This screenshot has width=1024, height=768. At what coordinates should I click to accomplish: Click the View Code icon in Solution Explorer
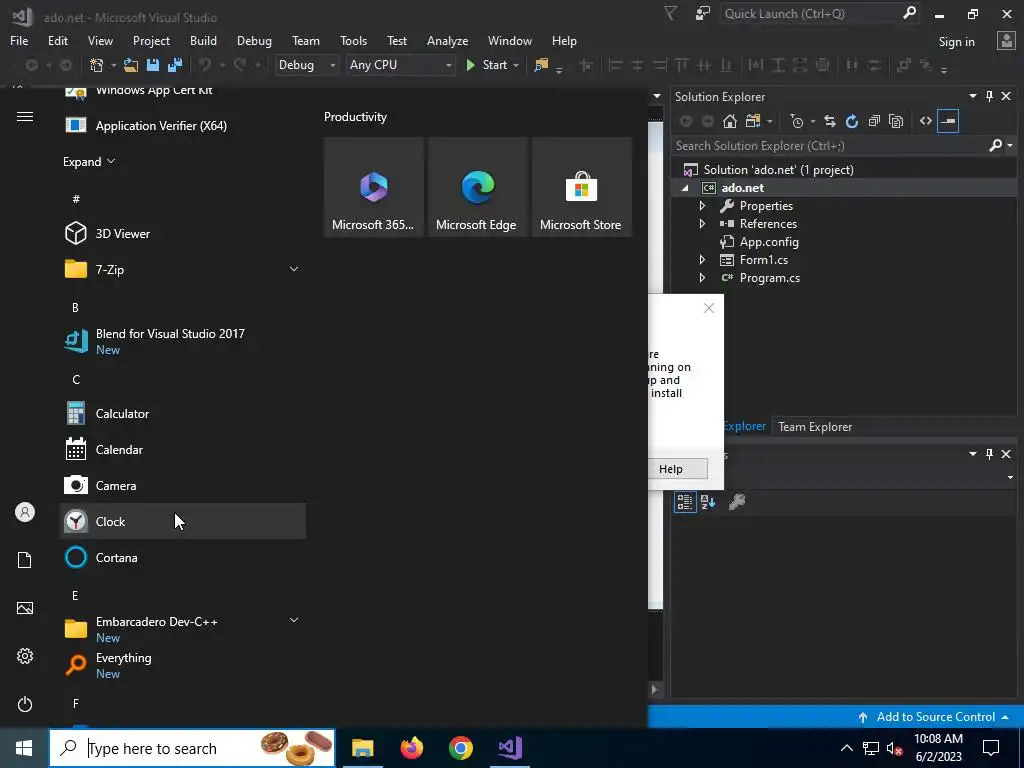(x=925, y=121)
